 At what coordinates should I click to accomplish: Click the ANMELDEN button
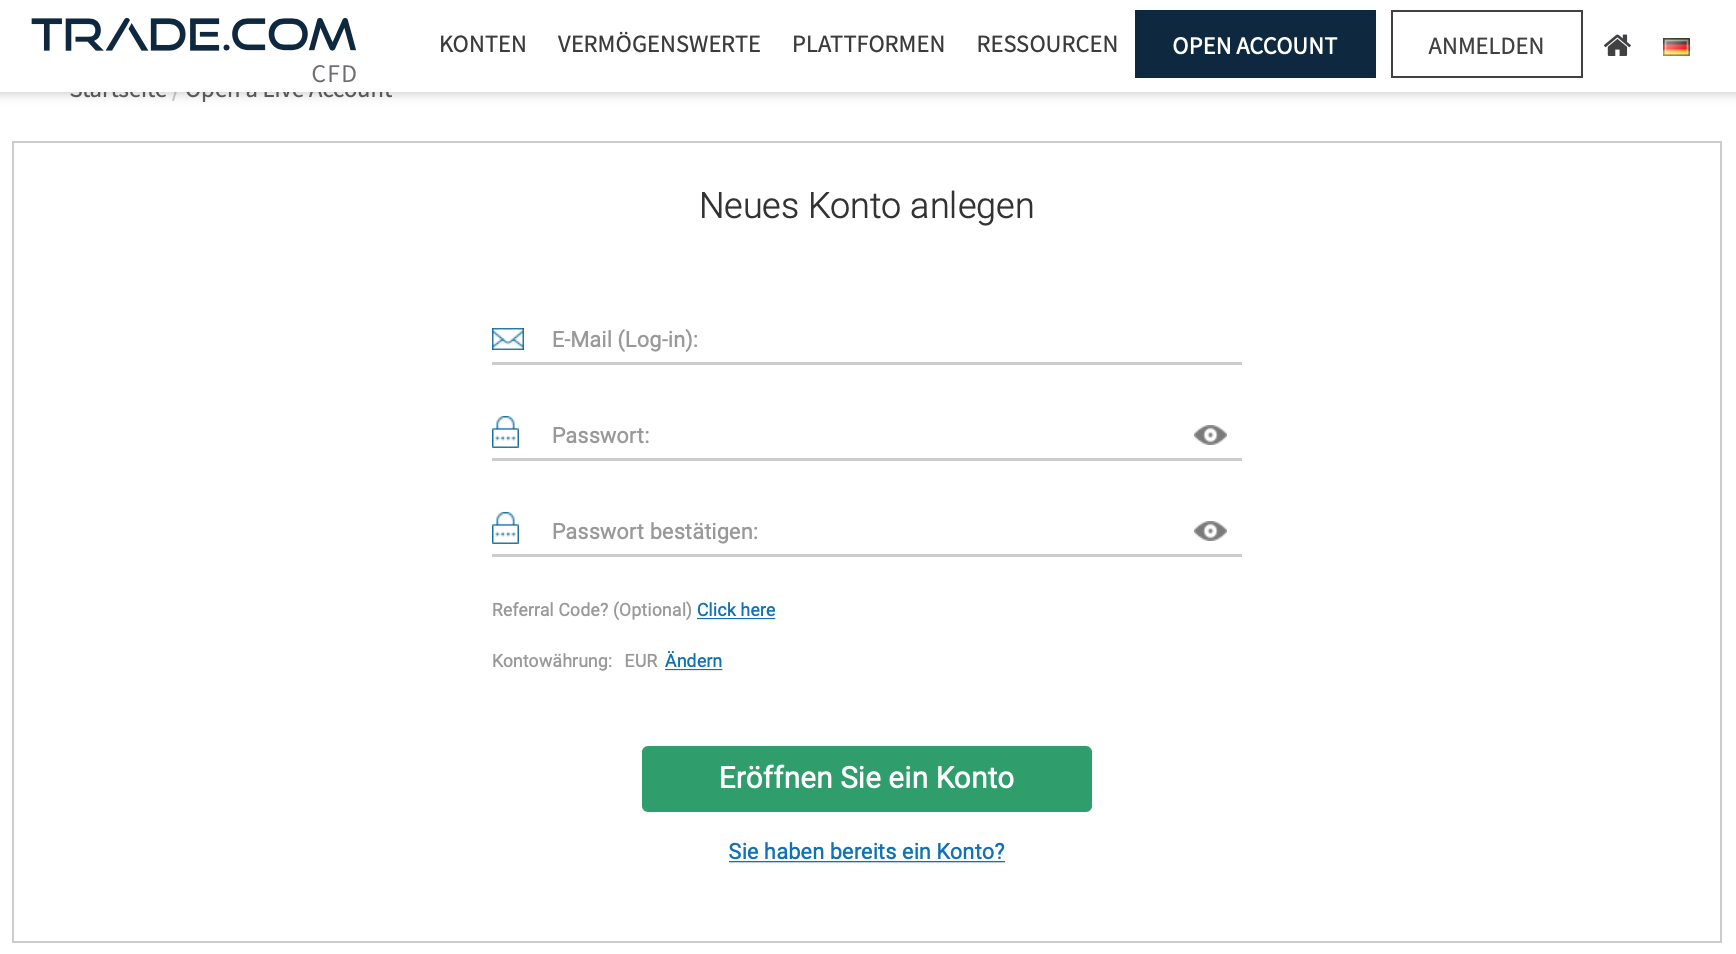(x=1486, y=44)
